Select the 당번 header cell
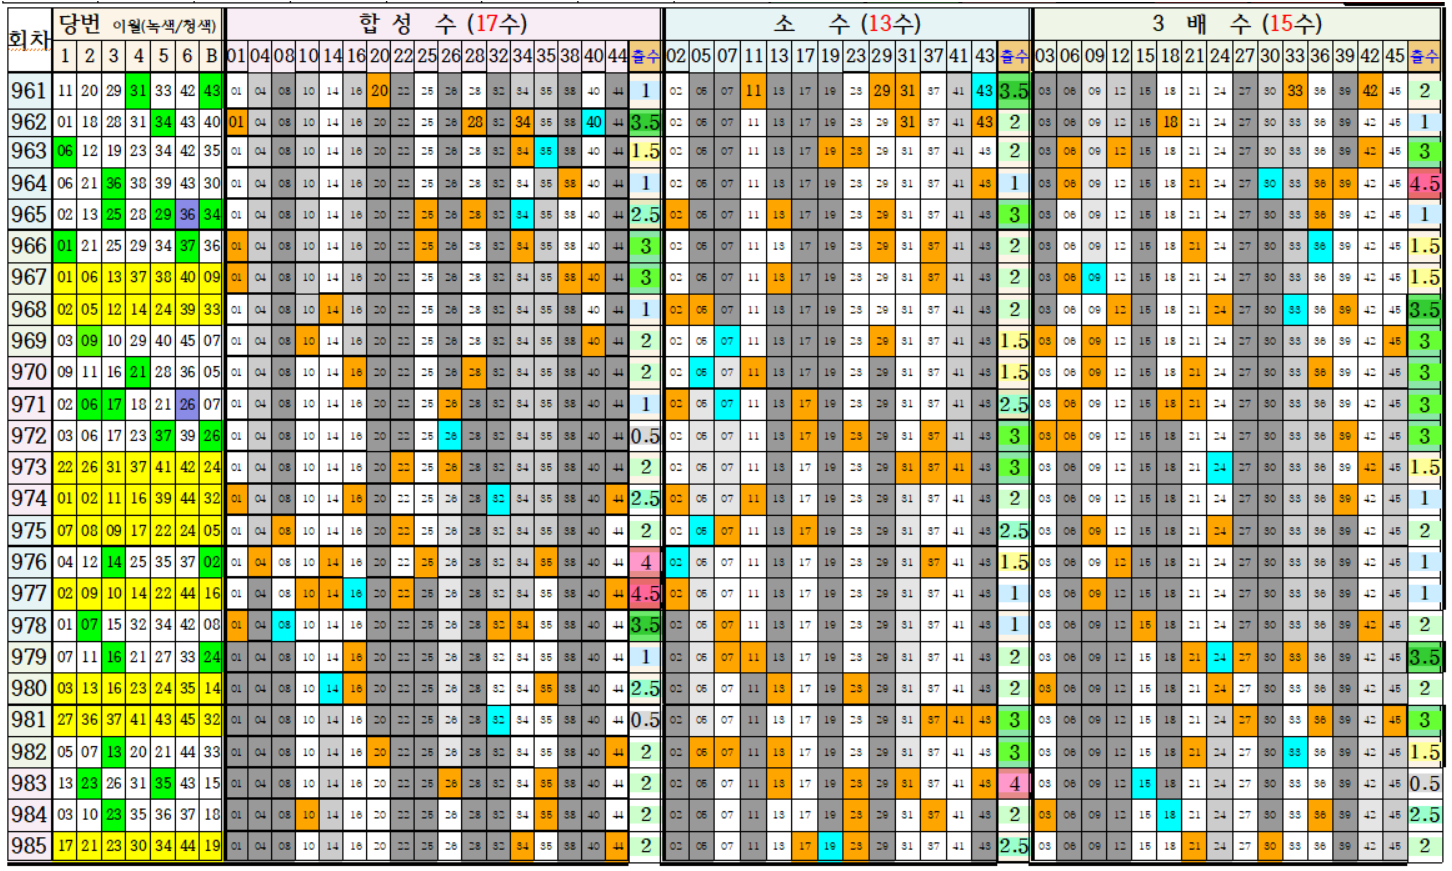Image resolution: width=1452 pixels, height=871 pixels. [80, 24]
